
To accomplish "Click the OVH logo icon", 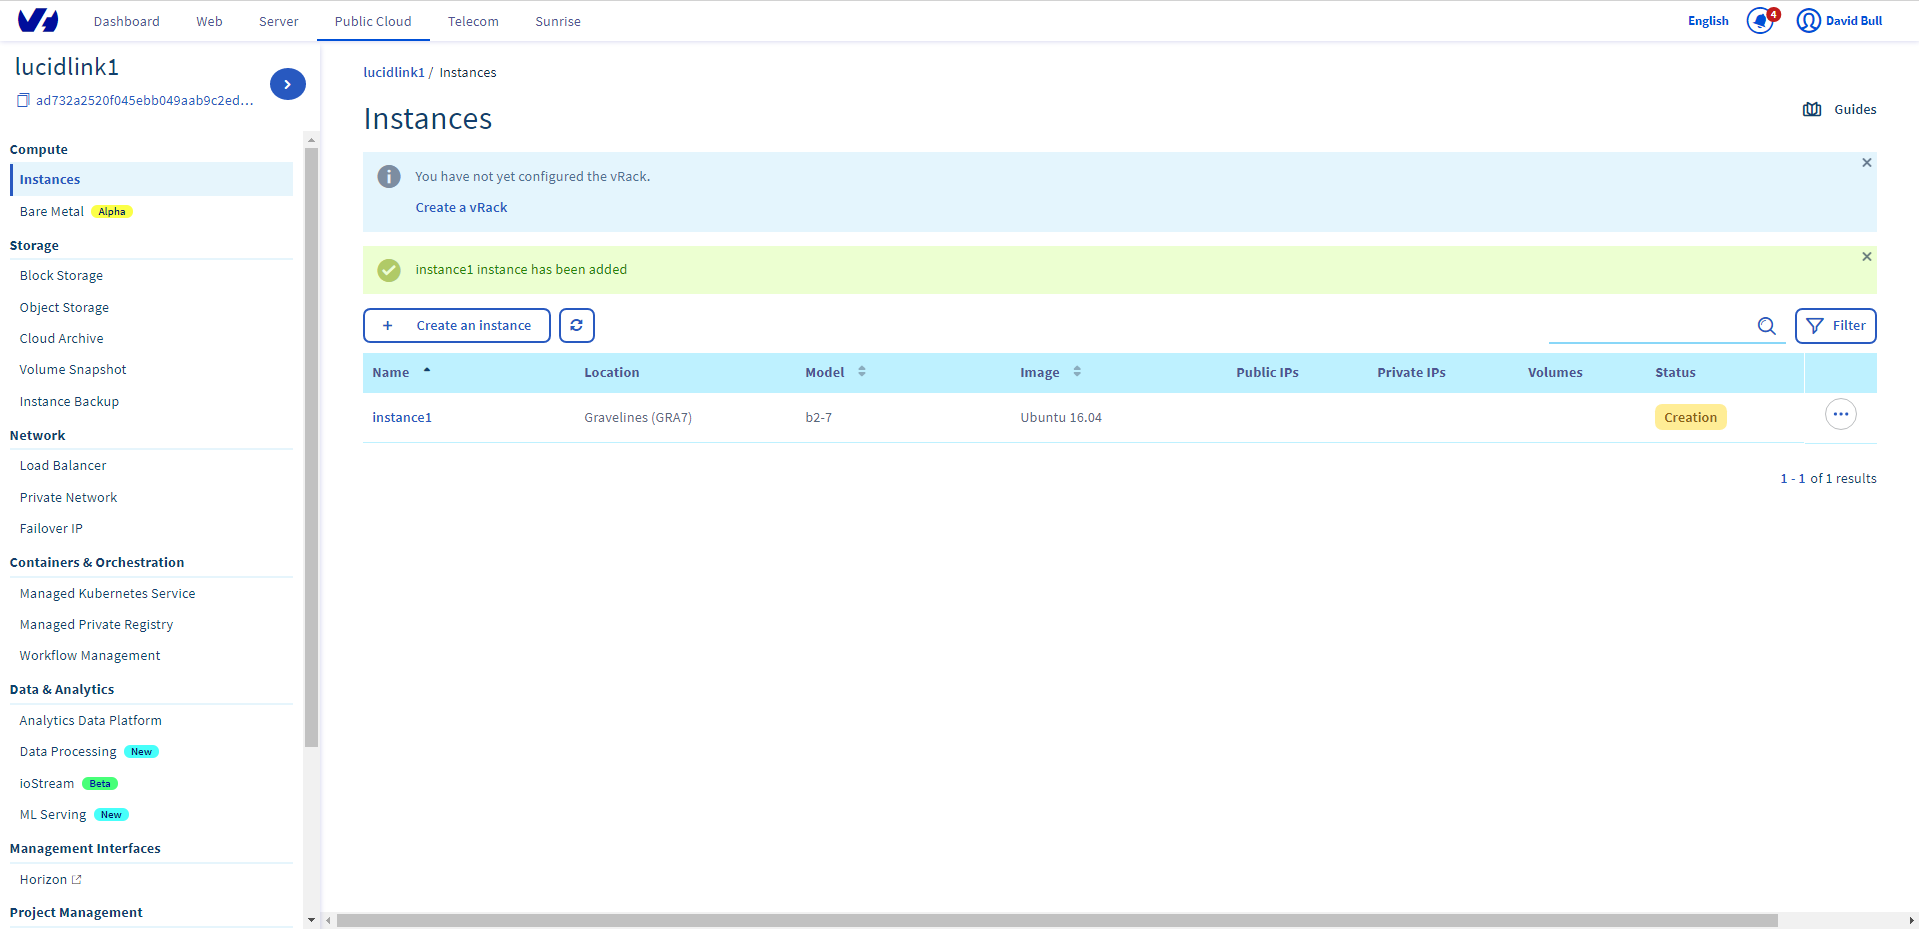I will click(x=38, y=20).
